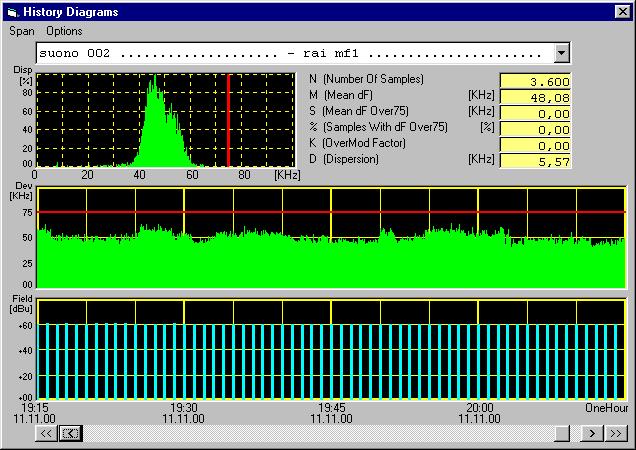The image size is (636, 450).
Task: Click the 19:30 time label
Action: pos(183,407)
